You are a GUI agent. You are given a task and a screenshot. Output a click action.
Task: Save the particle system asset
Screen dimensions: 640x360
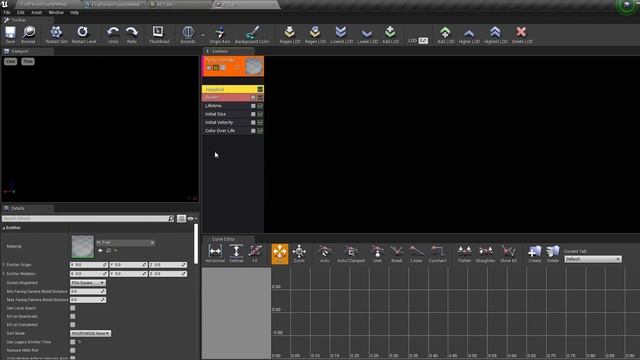point(10,35)
